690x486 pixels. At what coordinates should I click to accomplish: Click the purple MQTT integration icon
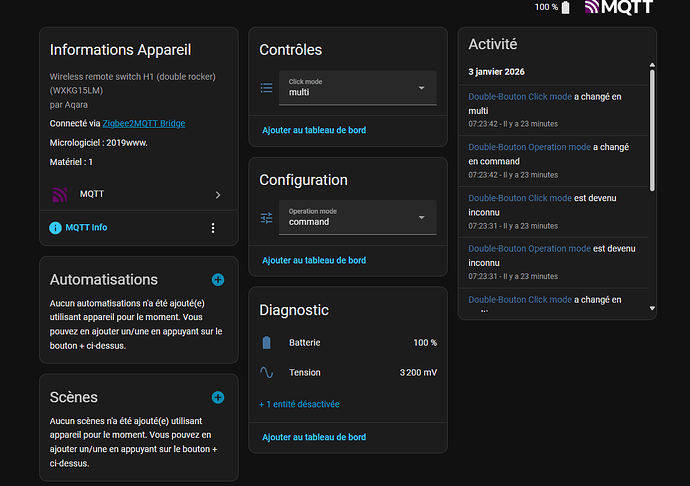60,195
